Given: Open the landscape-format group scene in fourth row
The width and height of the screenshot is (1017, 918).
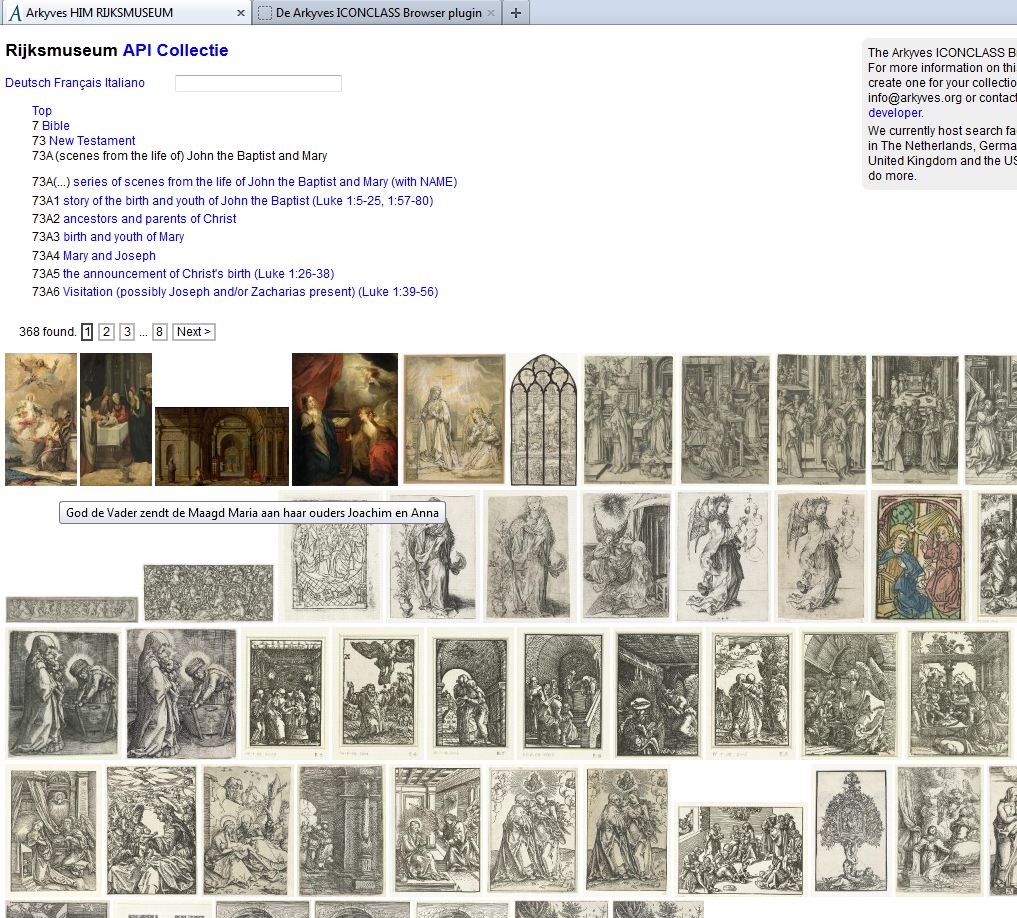Looking at the screenshot, I should click(x=740, y=850).
